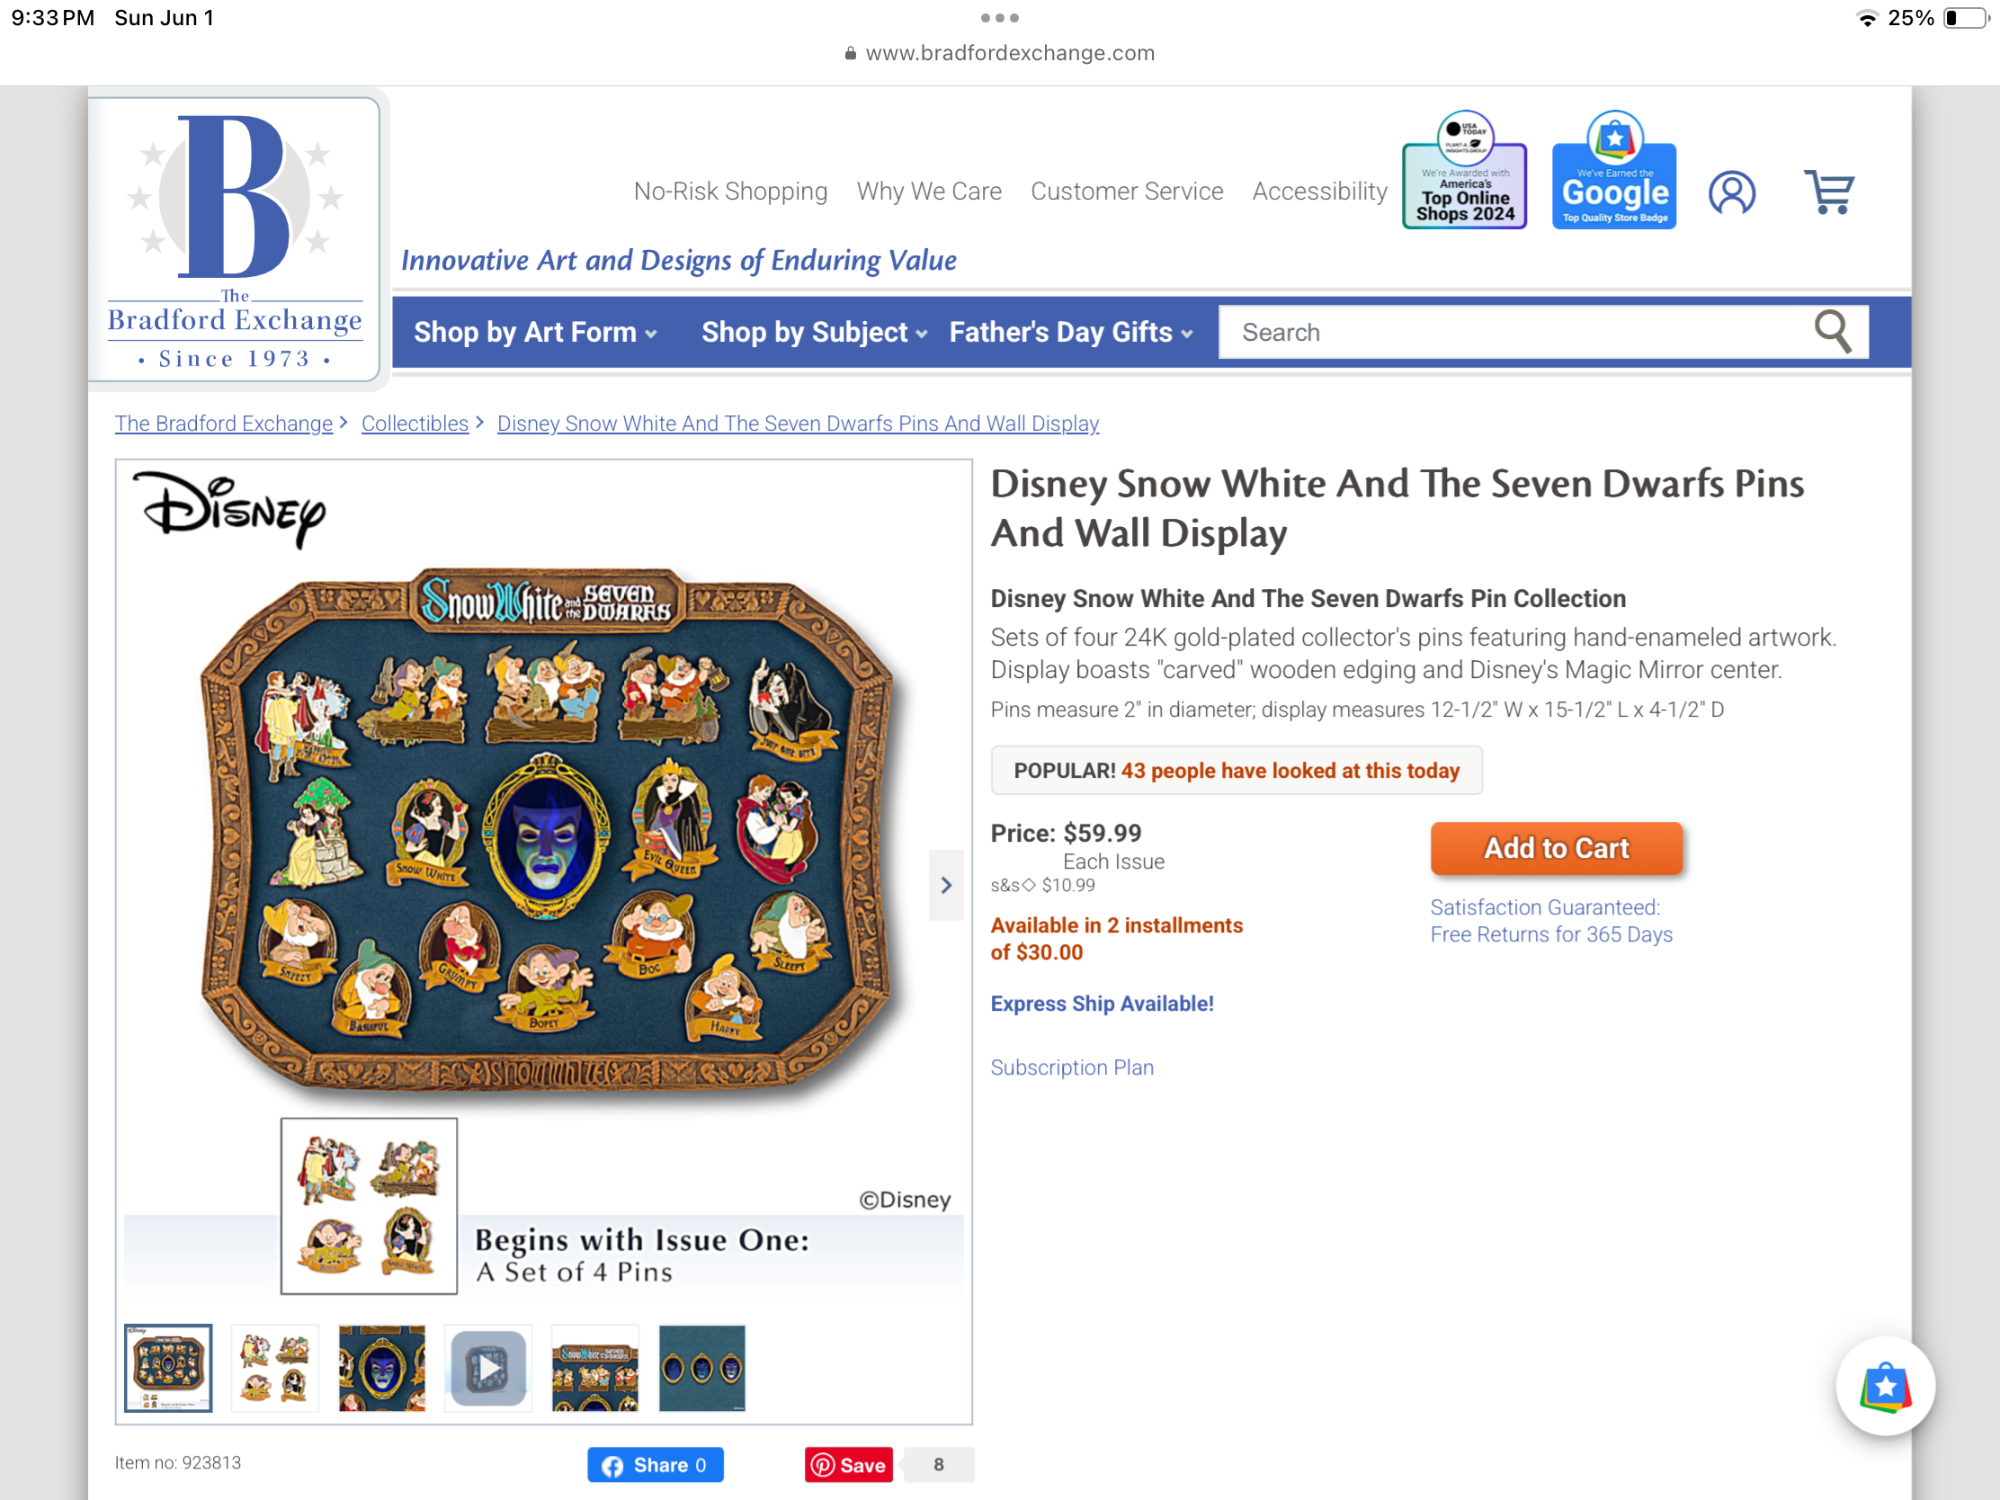Go to Bradford Exchange logo homepage
2000x1500 pixels.
point(235,240)
